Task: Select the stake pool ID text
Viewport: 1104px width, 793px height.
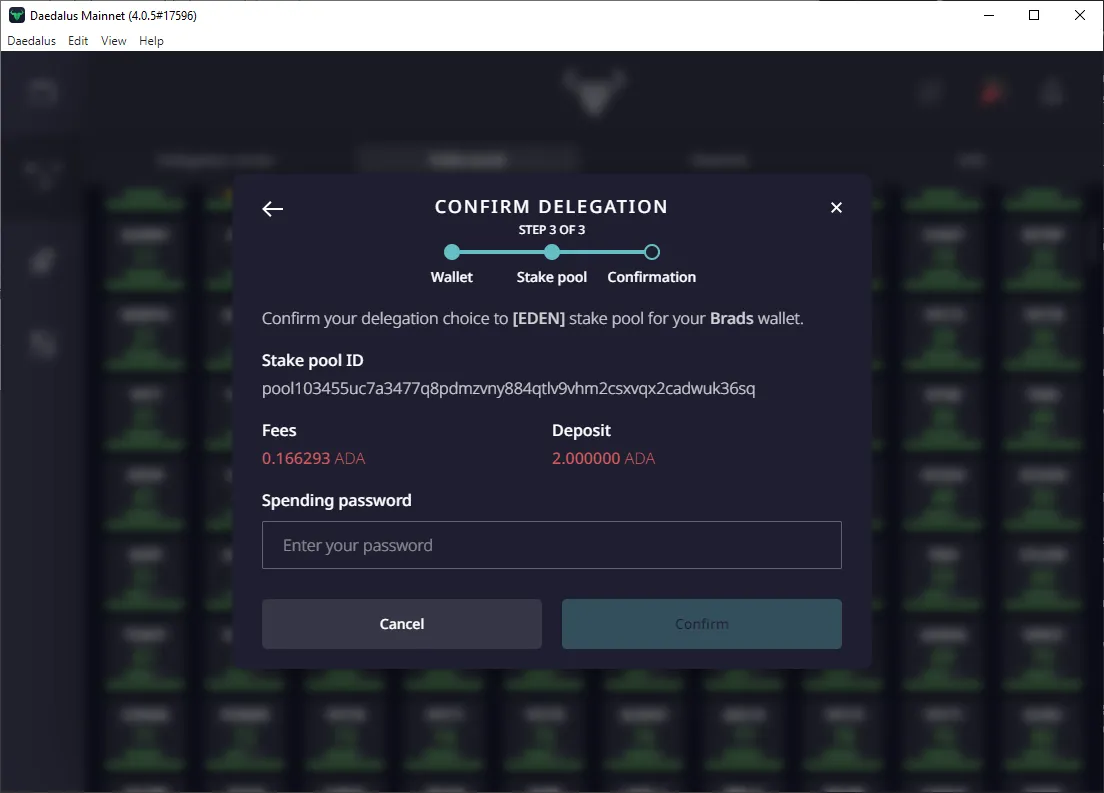Action: coord(508,389)
